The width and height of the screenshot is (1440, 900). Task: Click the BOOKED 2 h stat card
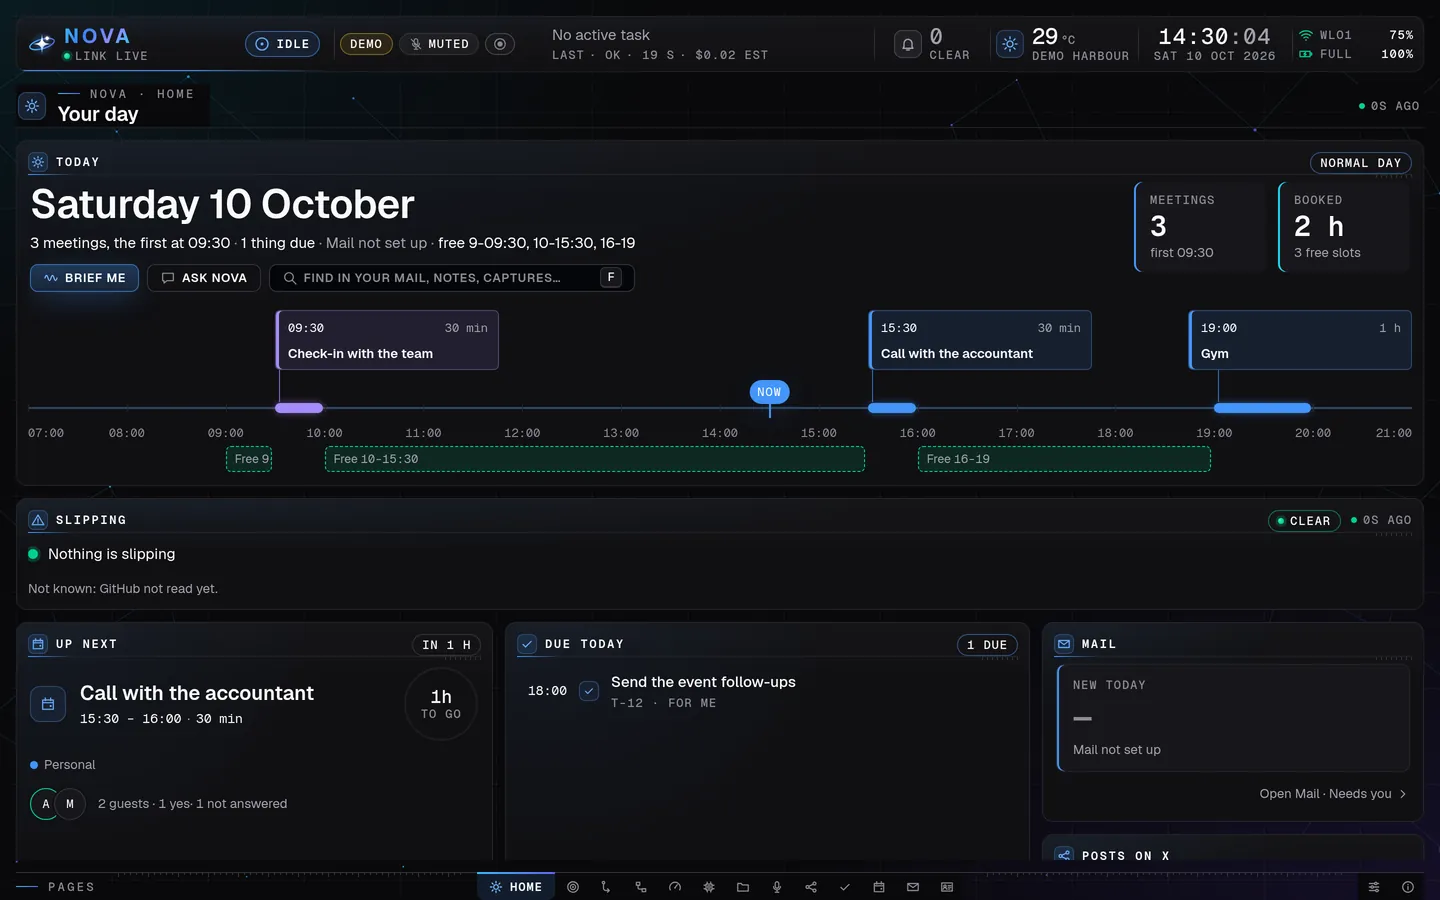[1345, 227]
